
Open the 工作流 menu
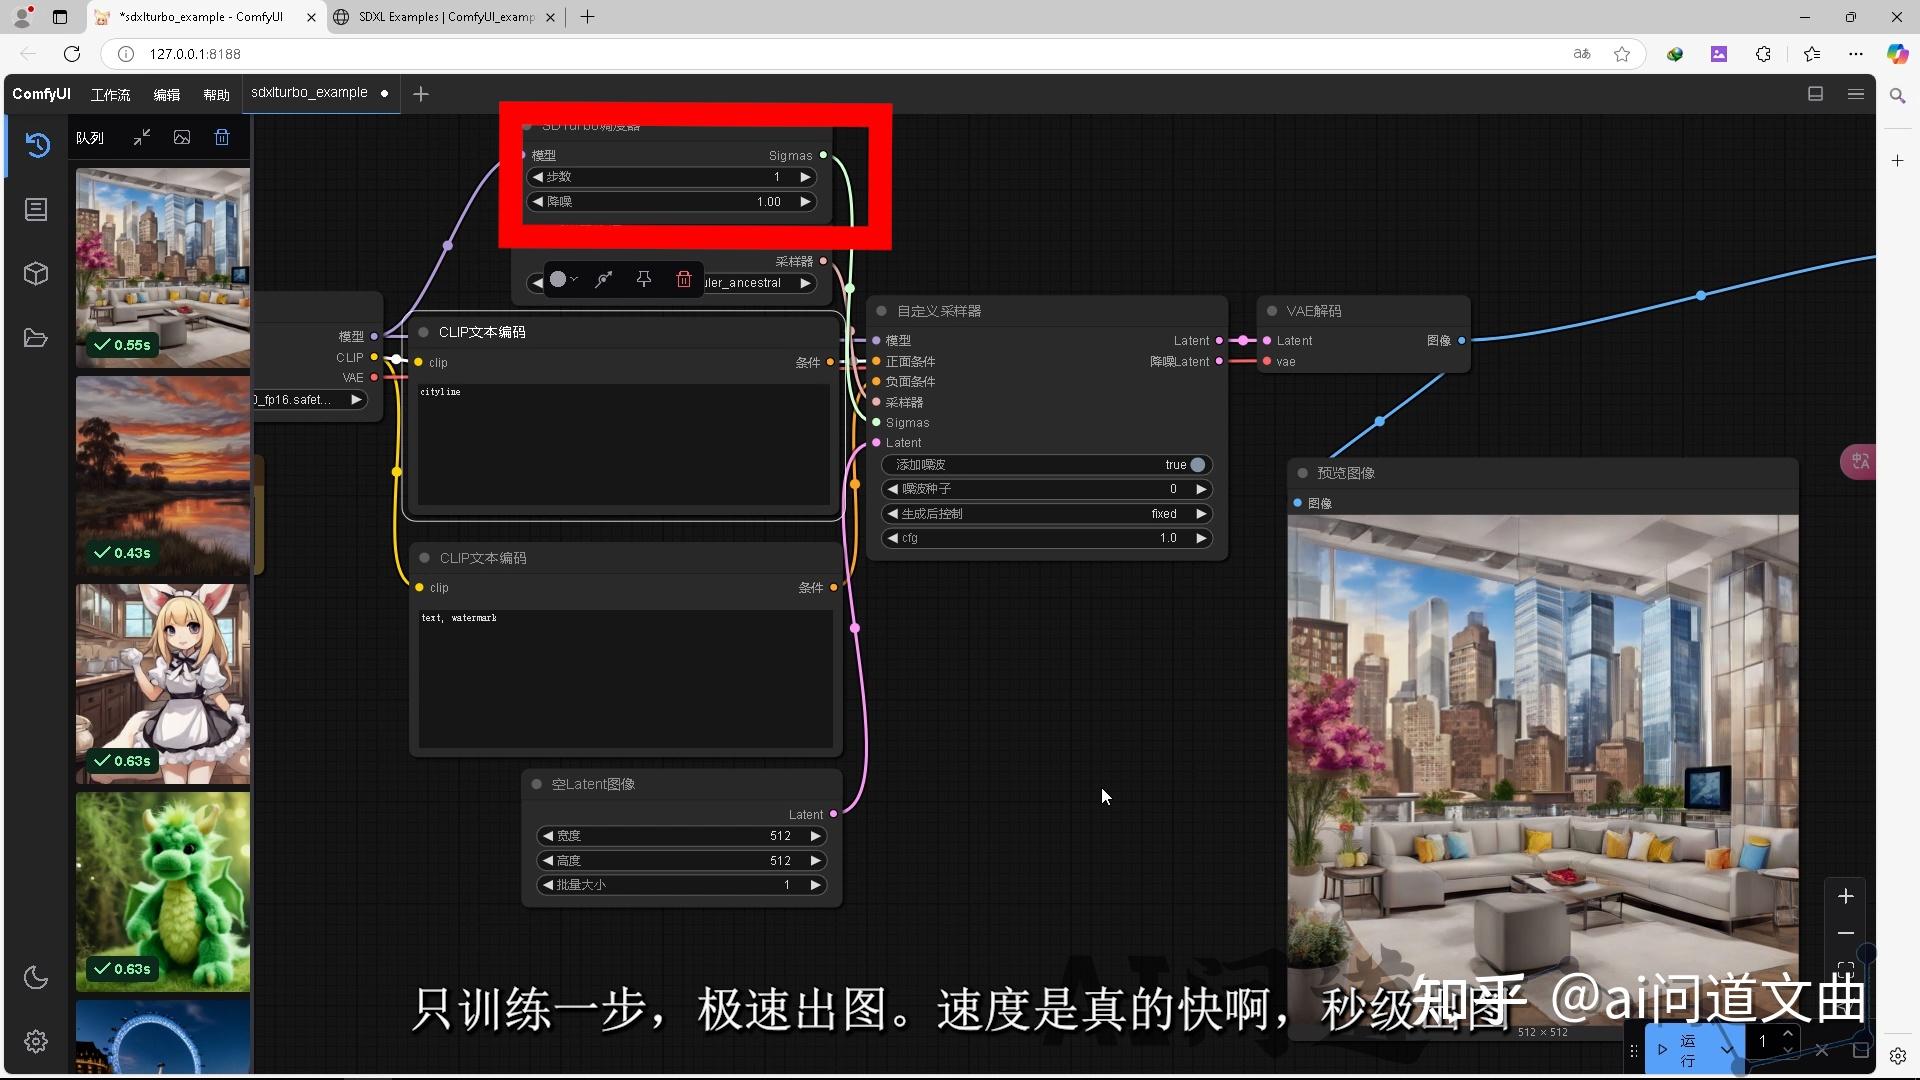click(110, 94)
